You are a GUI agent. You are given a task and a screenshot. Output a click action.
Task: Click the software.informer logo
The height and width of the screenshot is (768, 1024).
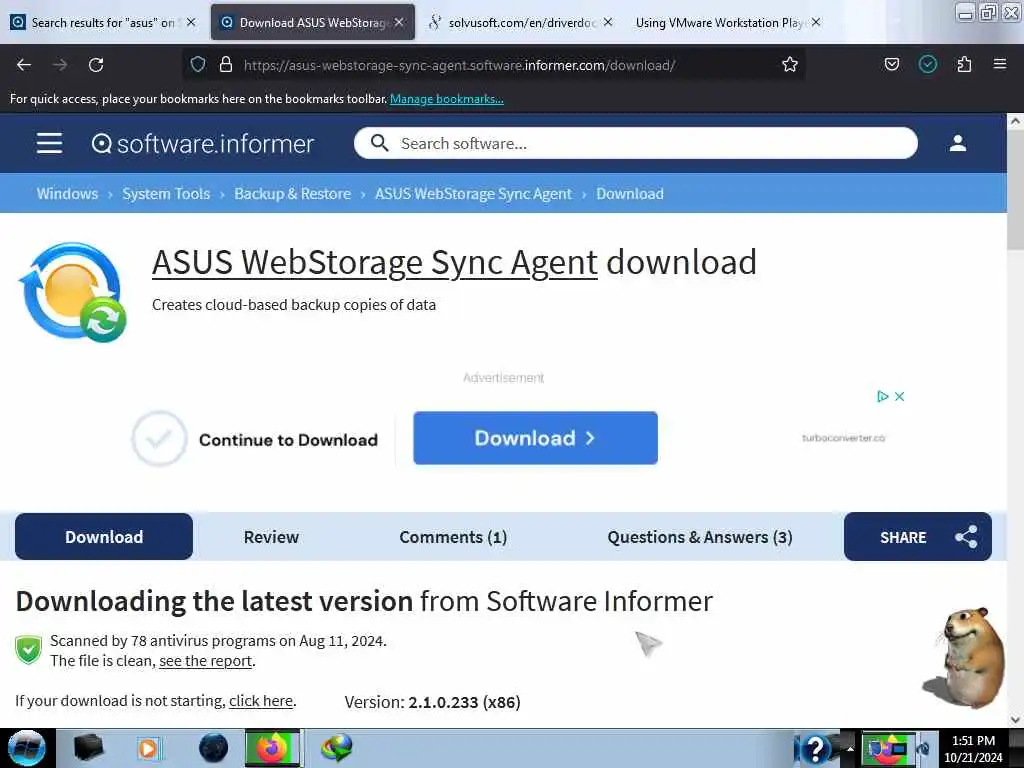pos(203,144)
